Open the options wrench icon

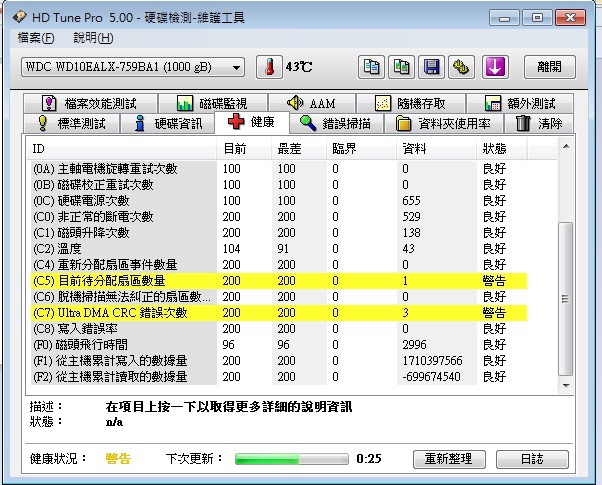click(461, 67)
